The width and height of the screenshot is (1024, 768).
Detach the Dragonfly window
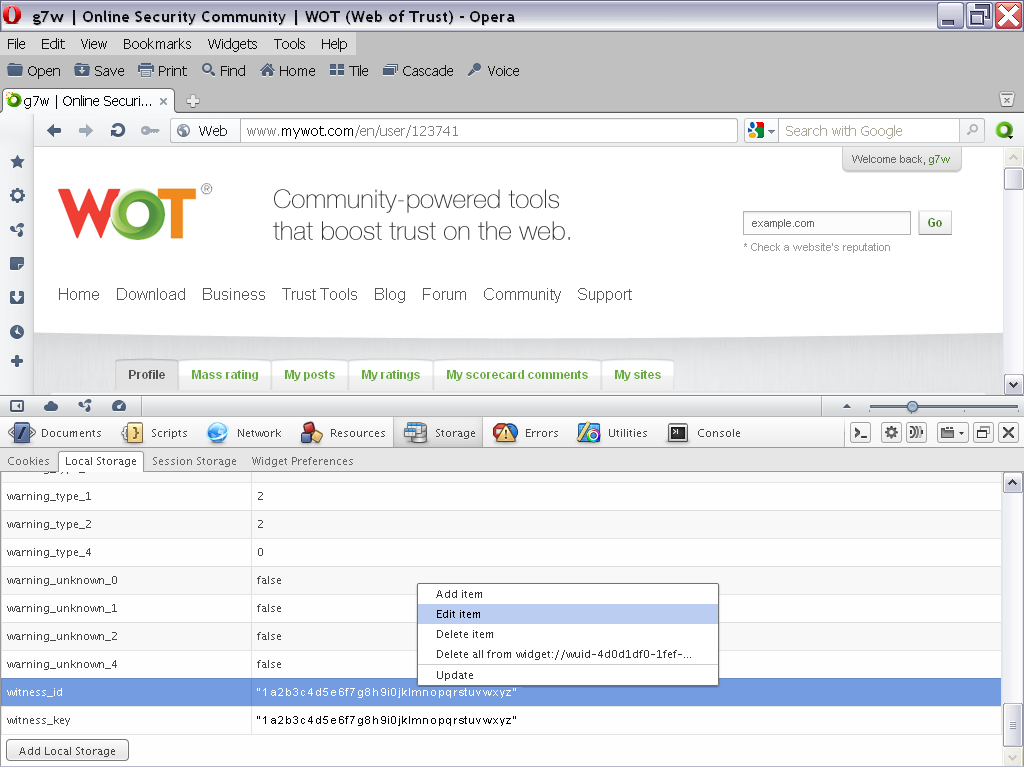point(983,432)
